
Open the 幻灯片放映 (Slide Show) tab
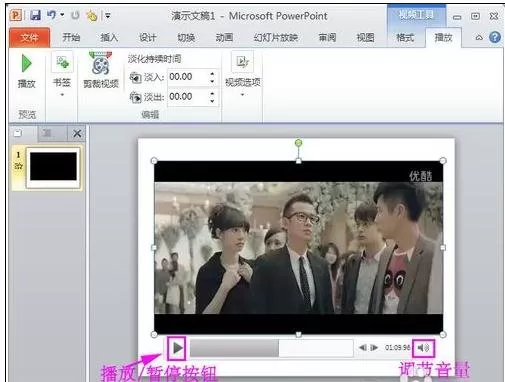pyautogui.click(x=276, y=37)
